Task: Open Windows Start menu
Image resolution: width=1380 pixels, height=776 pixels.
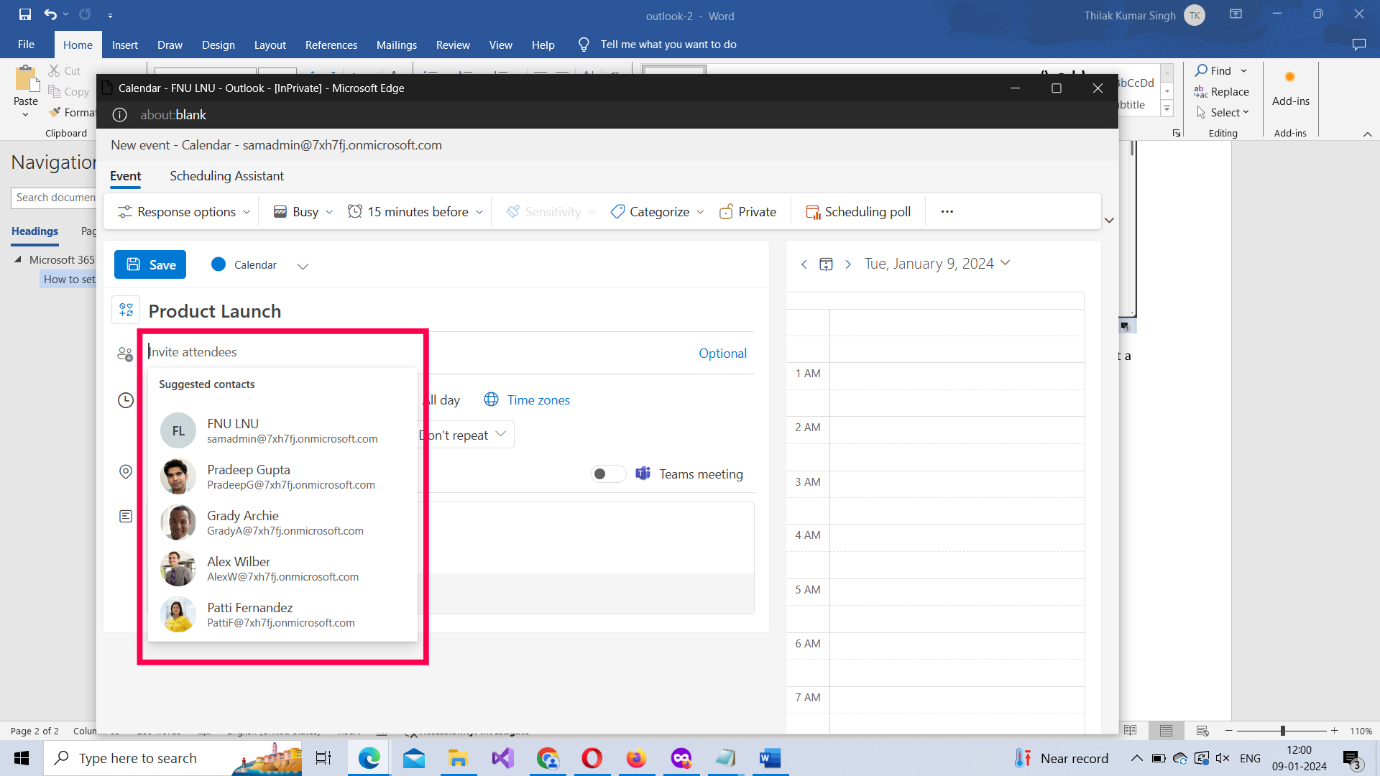Action: coord(21,758)
